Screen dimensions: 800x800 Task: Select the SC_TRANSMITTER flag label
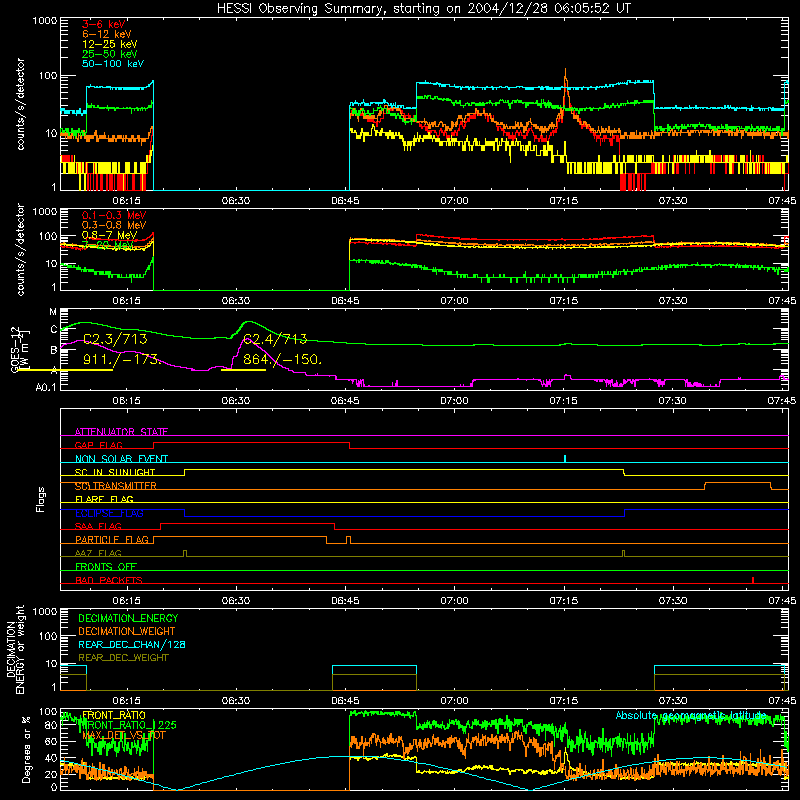[115, 486]
